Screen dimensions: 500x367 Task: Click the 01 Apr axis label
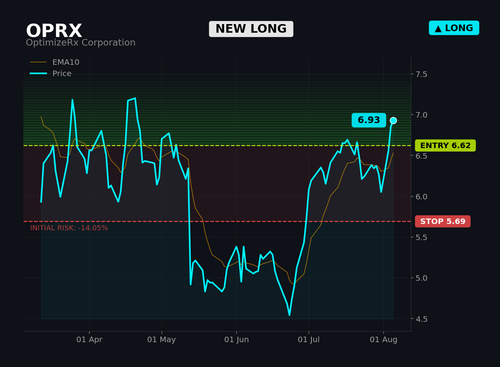coord(89,340)
